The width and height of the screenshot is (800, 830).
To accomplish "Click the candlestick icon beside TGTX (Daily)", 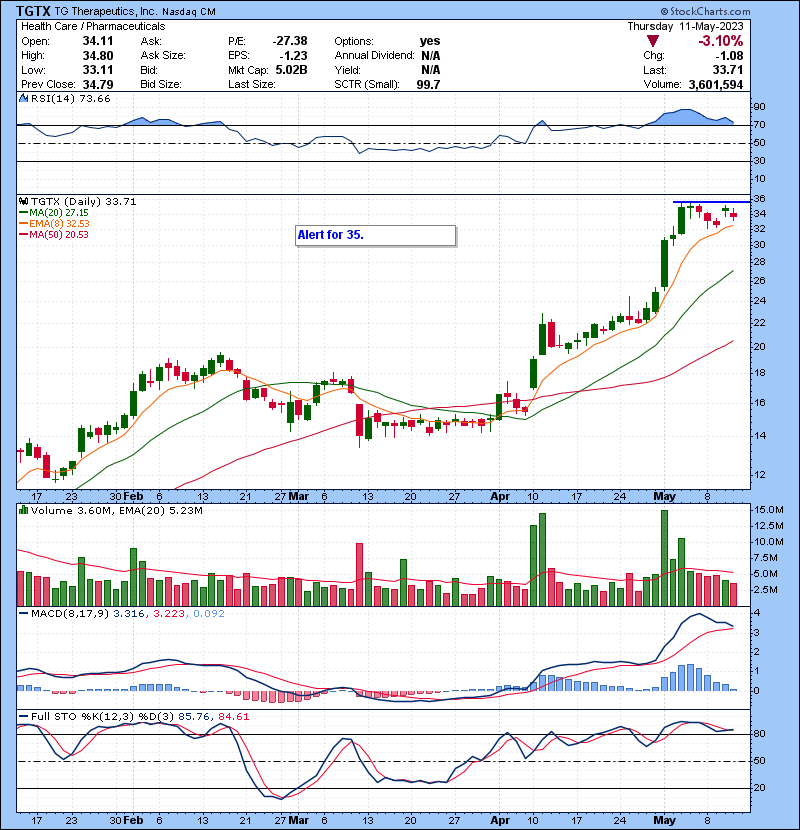I will (x=24, y=201).
